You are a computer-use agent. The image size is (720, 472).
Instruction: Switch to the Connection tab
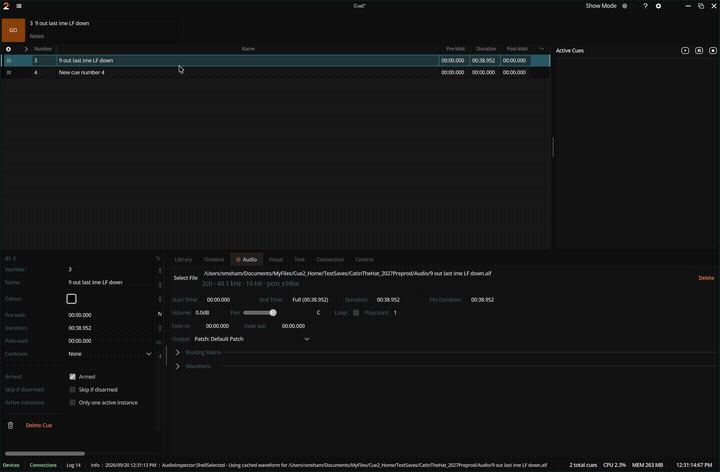click(x=330, y=259)
